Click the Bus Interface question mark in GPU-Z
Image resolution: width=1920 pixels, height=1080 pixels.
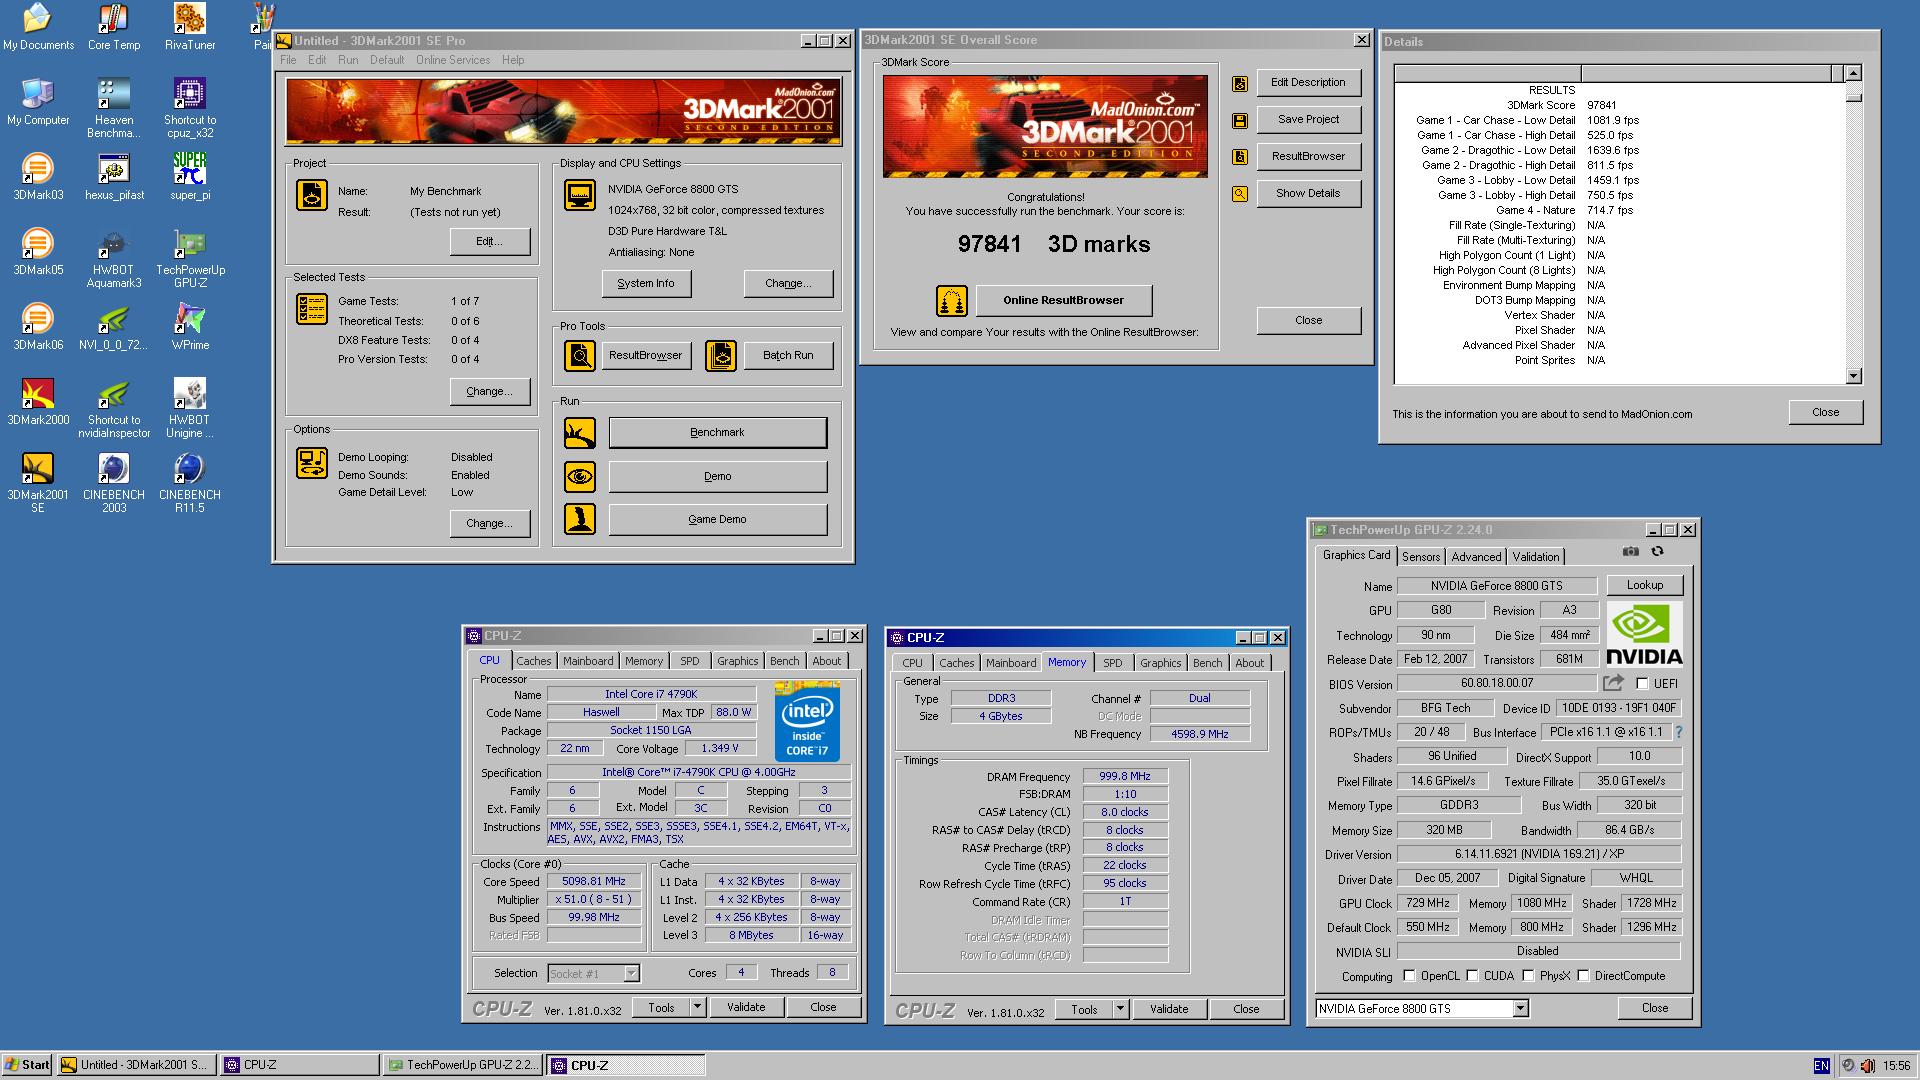[x=1679, y=732]
